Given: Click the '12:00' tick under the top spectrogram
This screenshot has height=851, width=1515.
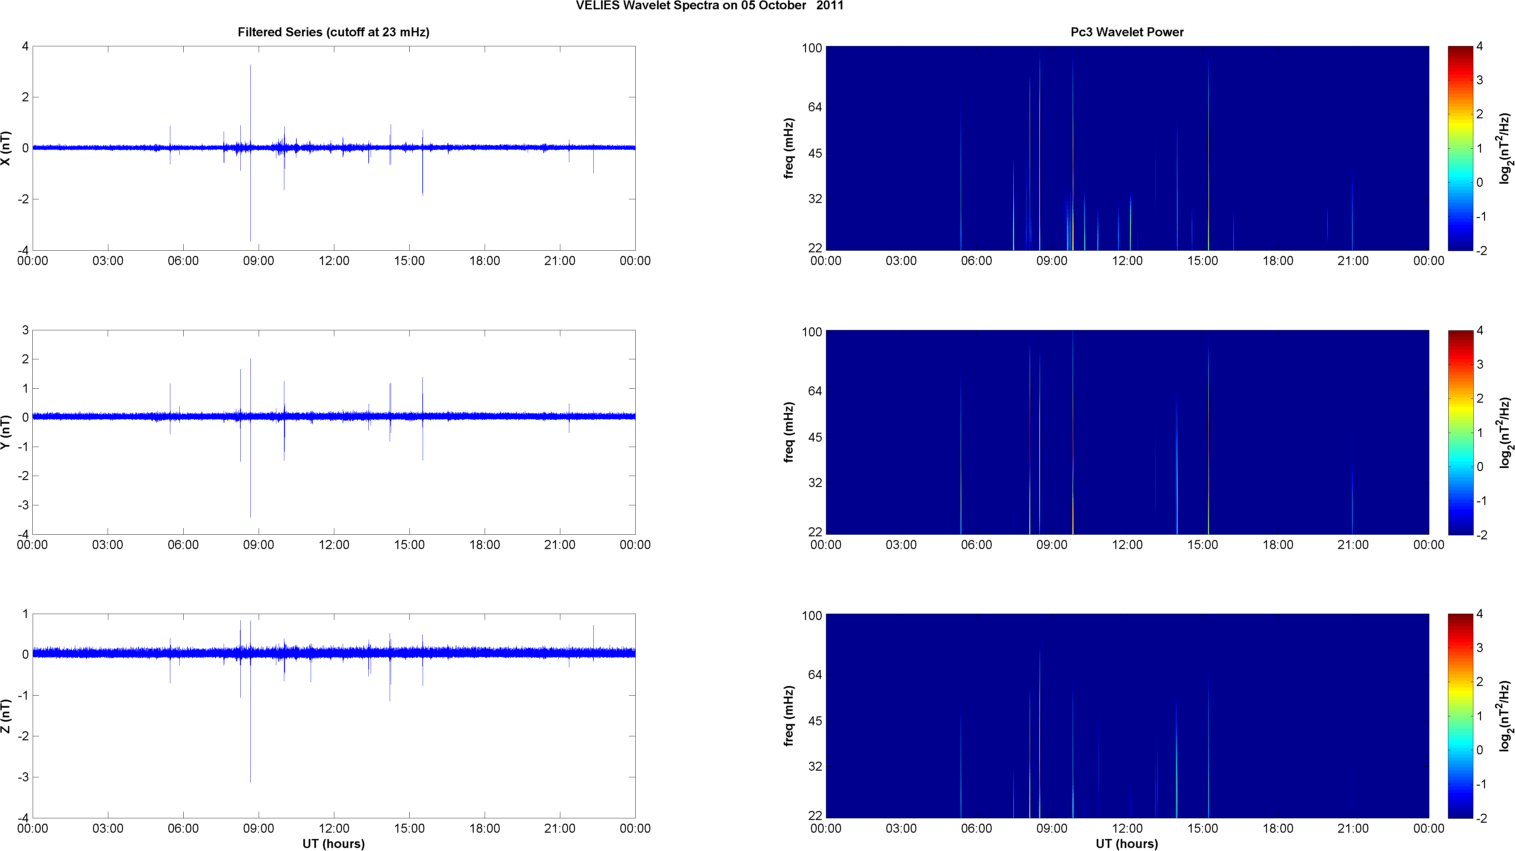Looking at the screenshot, I should tap(1127, 261).
